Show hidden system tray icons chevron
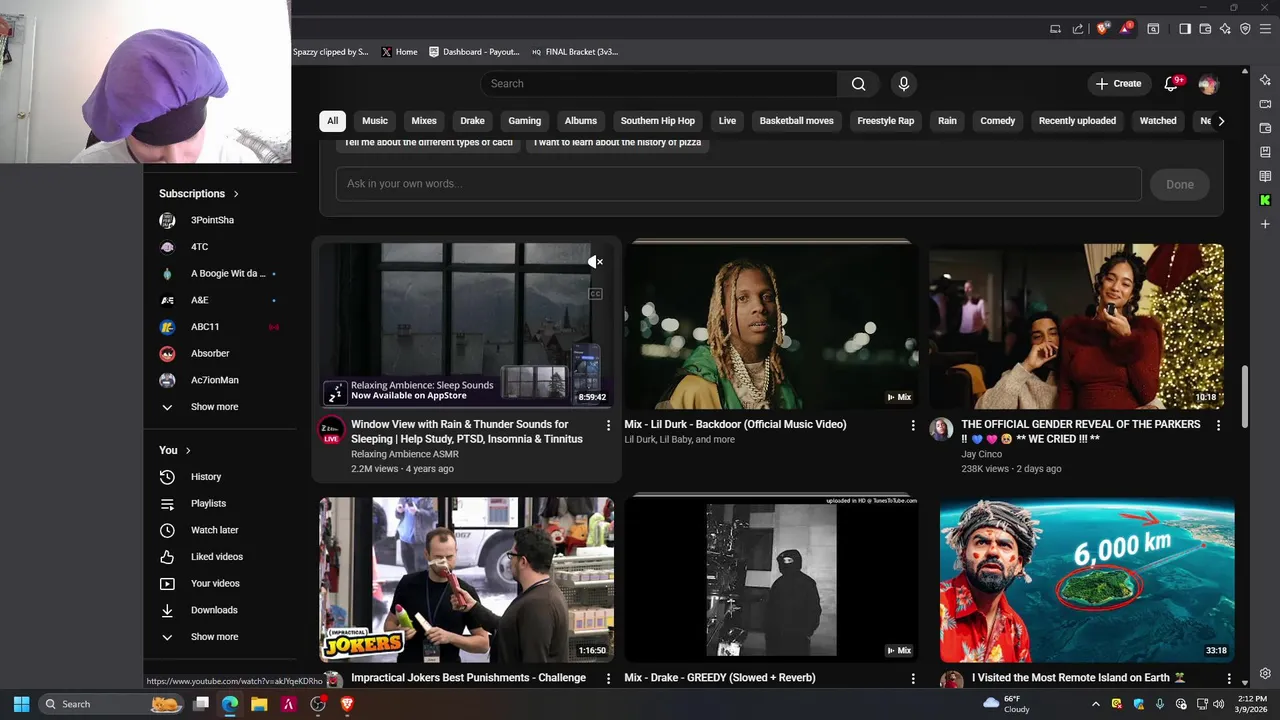 click(x=1096, y=704)
